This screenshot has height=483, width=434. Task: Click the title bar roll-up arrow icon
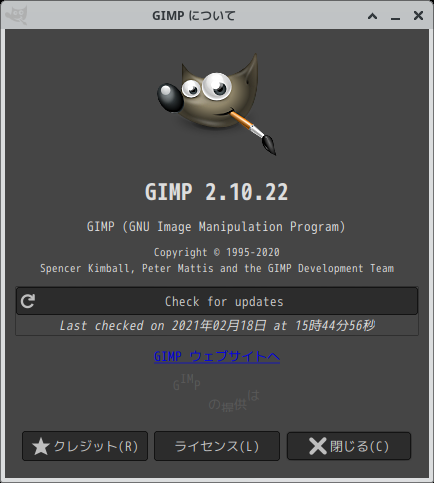[372, 16]
